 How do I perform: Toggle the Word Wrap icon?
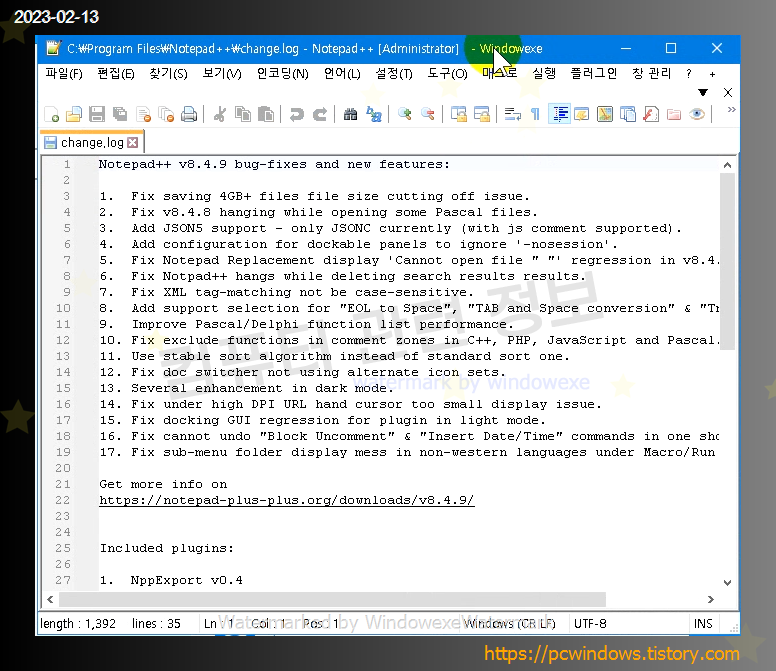point(512,114)
